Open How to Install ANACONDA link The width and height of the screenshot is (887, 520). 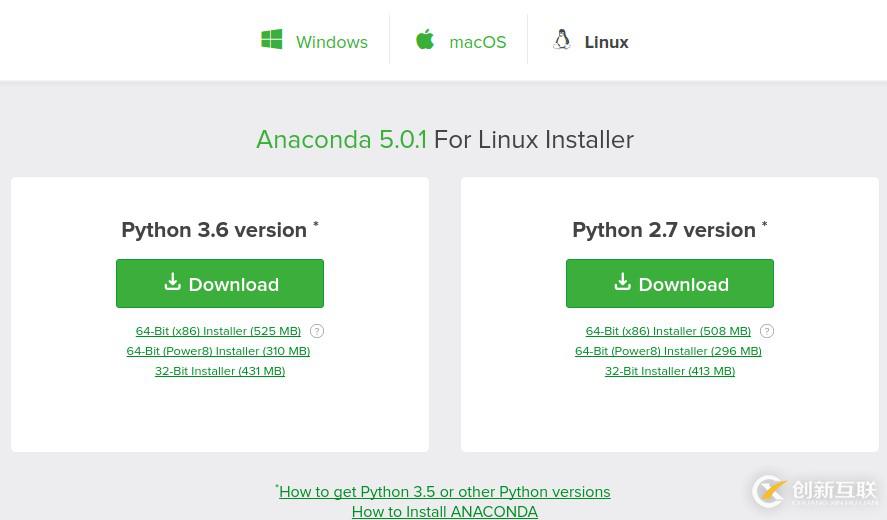[444, 511]
